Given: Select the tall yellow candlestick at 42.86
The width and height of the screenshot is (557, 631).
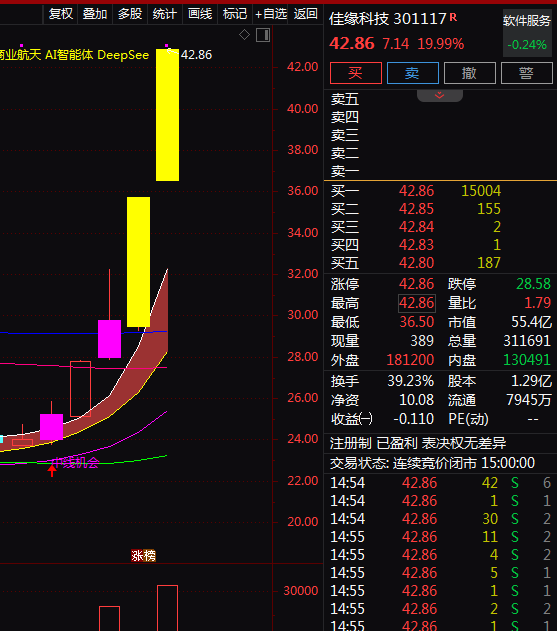Looking at the screenshot, I should pos(167,115).
